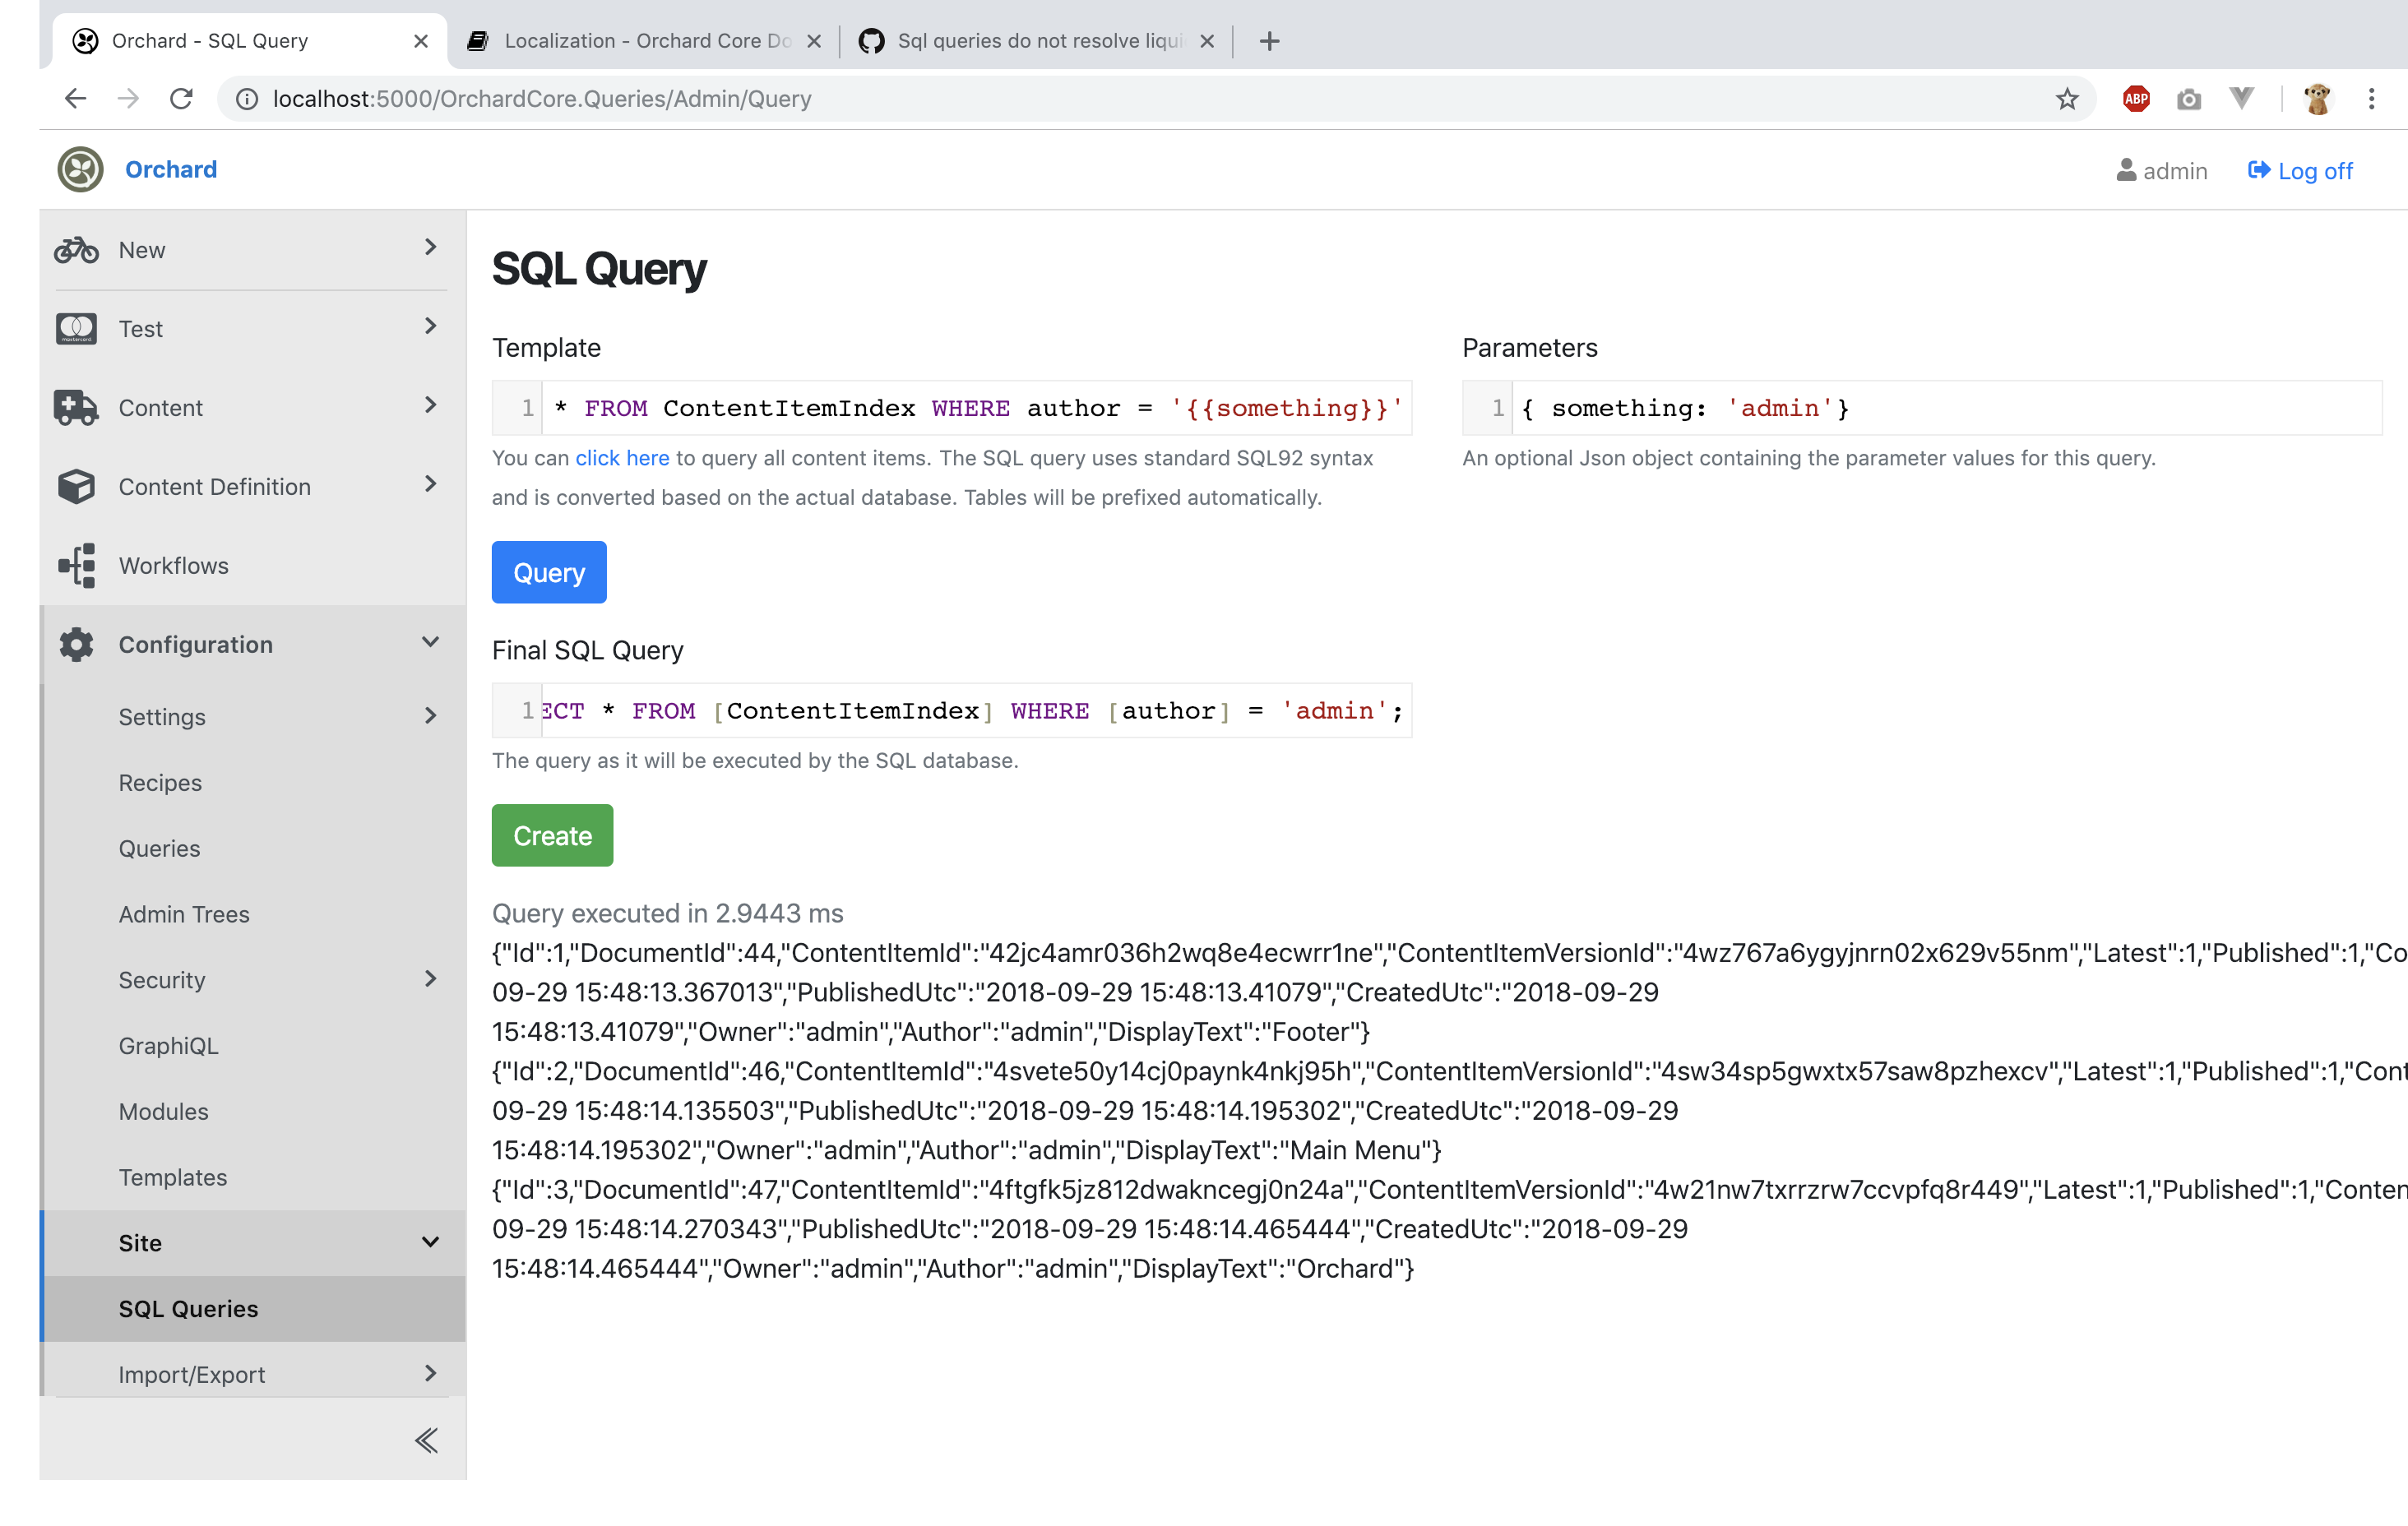This screenshot has height=1526, width=2408.
Task: Select the Workflows icon in sidebar
Action: [76, 565]
